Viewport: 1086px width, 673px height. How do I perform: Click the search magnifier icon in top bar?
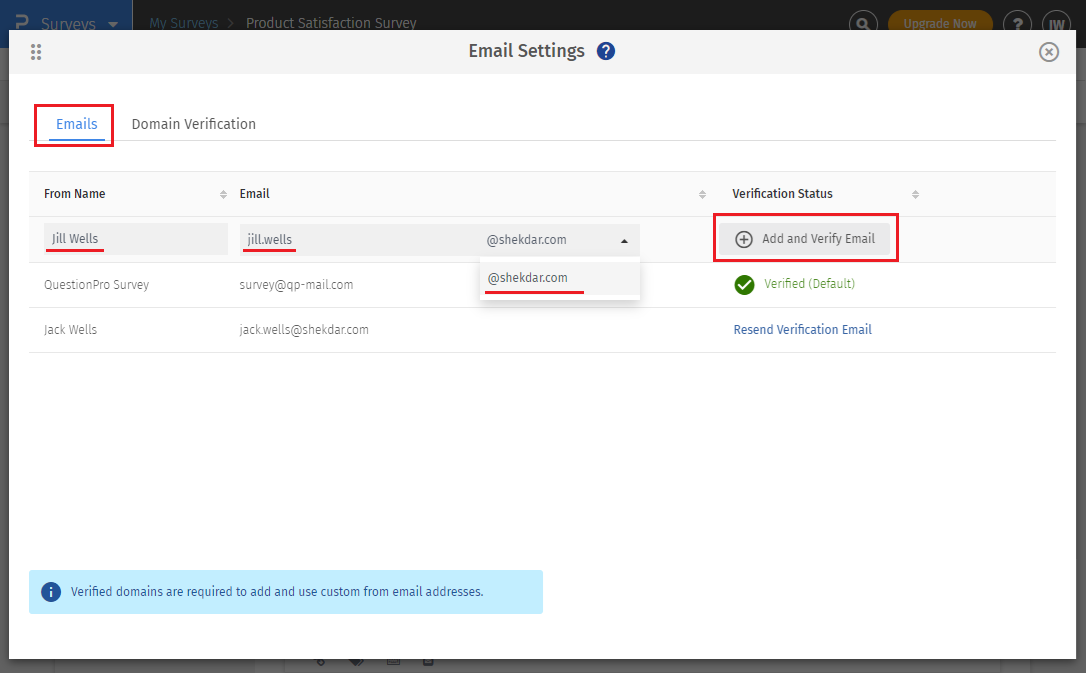(863, 23)
